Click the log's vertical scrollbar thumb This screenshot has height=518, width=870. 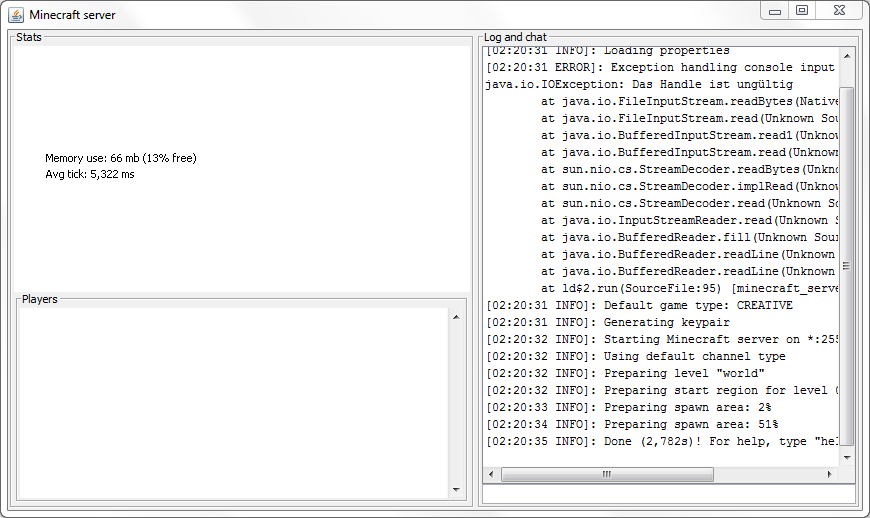coord(847,266)
